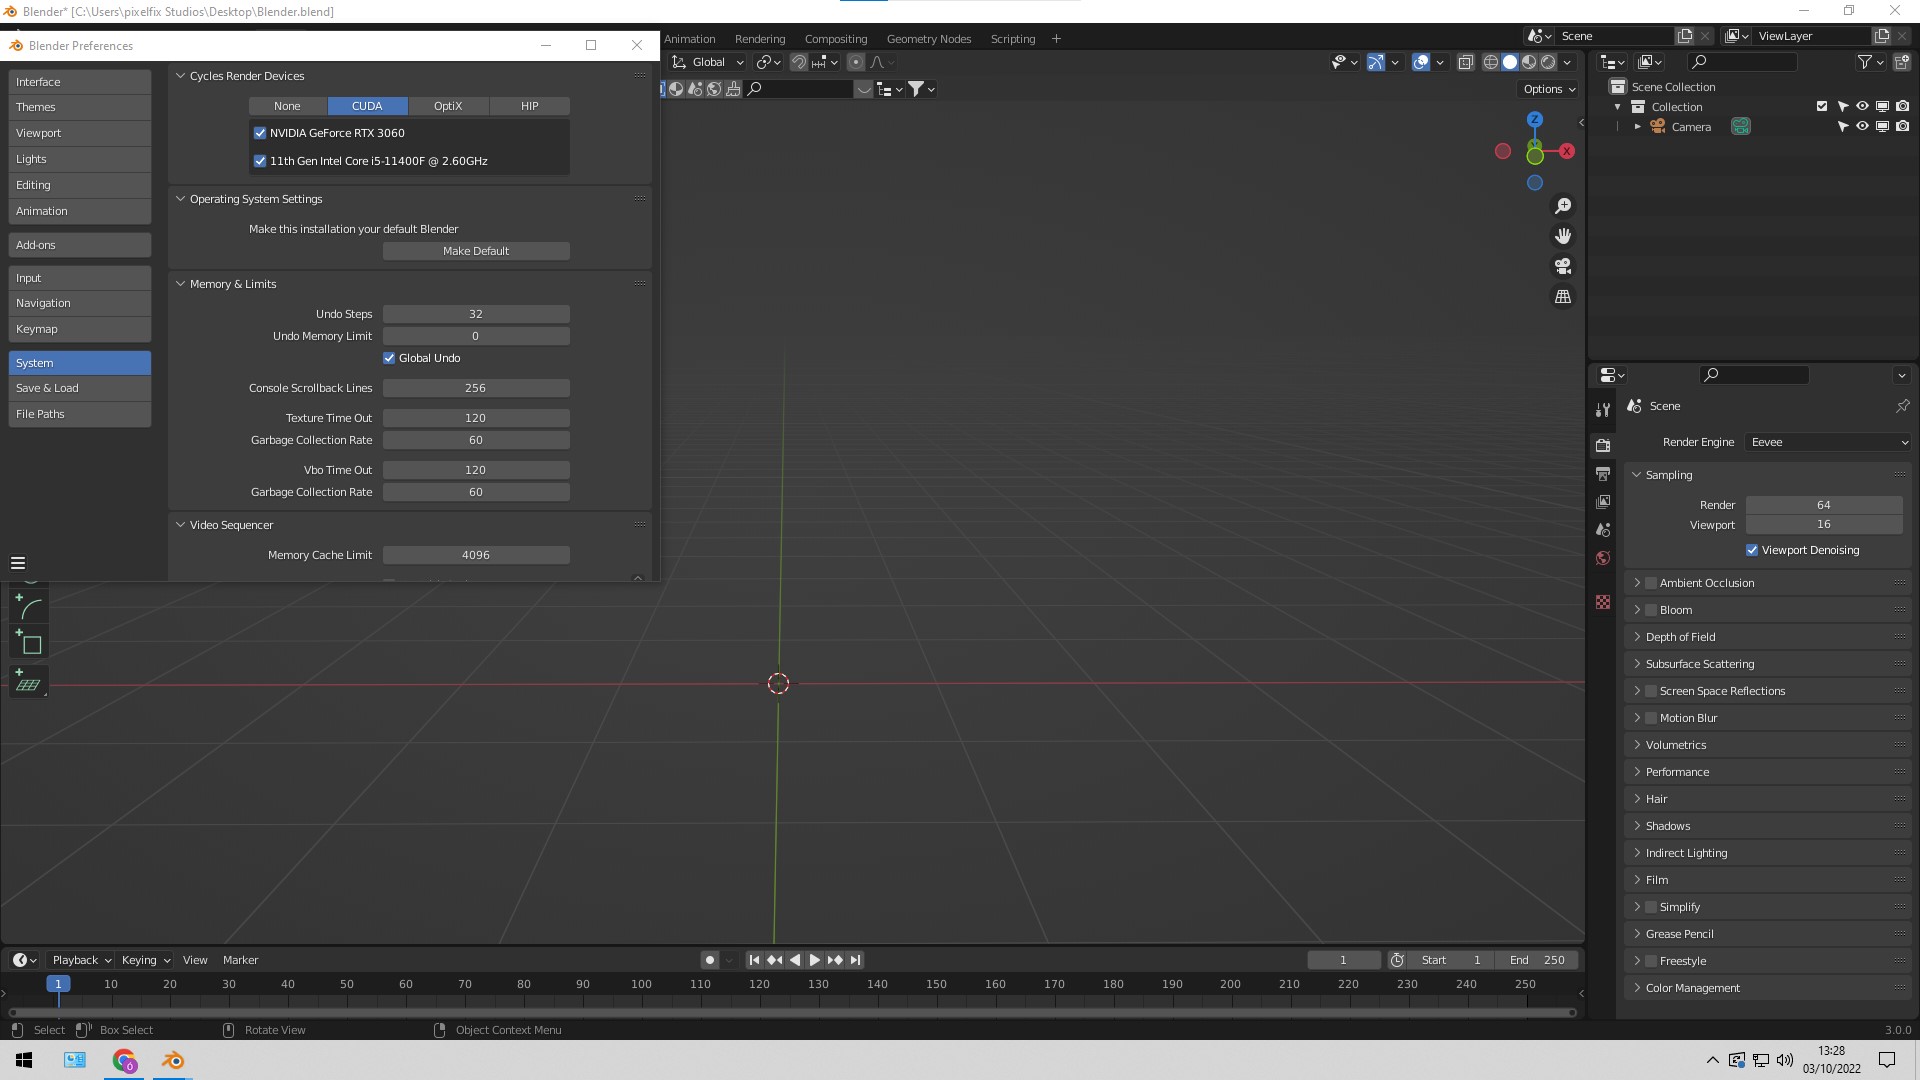Disable the NVIDIA GeForce RTX 3060 checkbox

(x=260, y=133)
